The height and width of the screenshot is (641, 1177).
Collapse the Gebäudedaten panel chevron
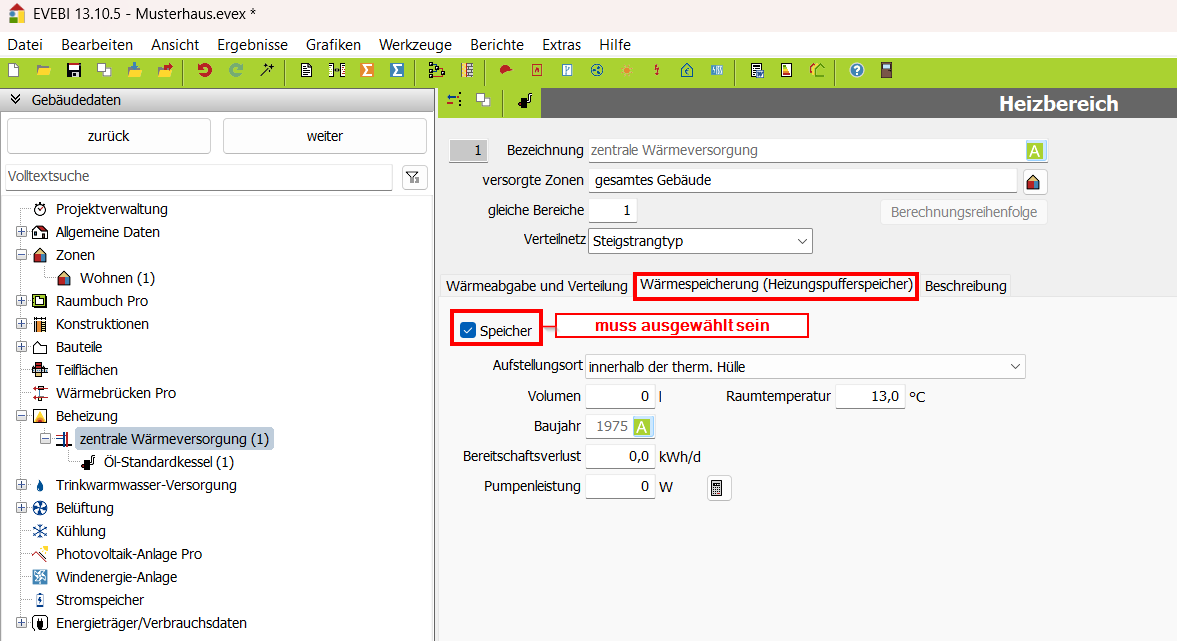[x=16, y=100]
